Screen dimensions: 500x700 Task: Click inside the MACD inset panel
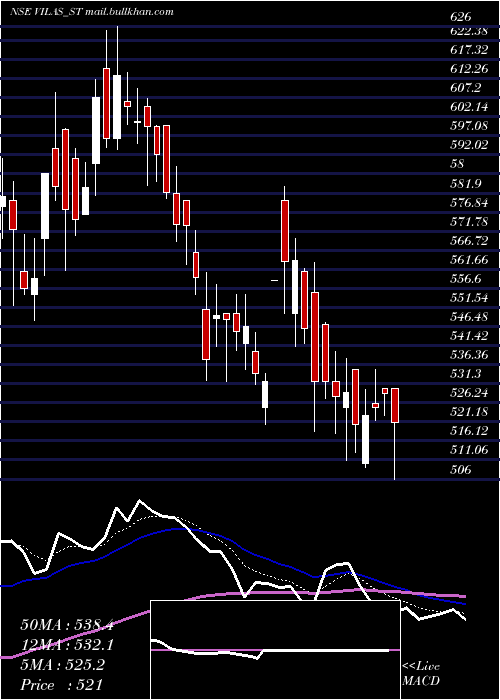tap(275, 650)
